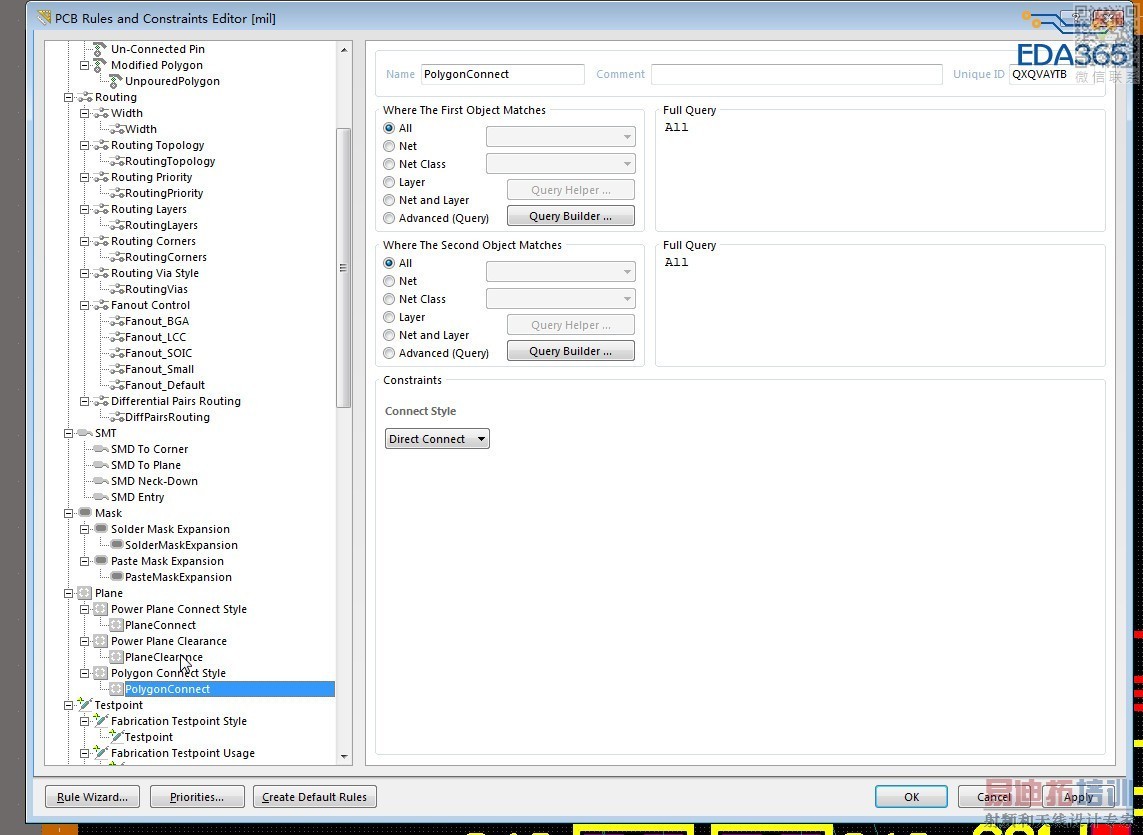Screen dimensions: 1143x835
Task: Choose Net Class for first object
Action: [389, 164]
